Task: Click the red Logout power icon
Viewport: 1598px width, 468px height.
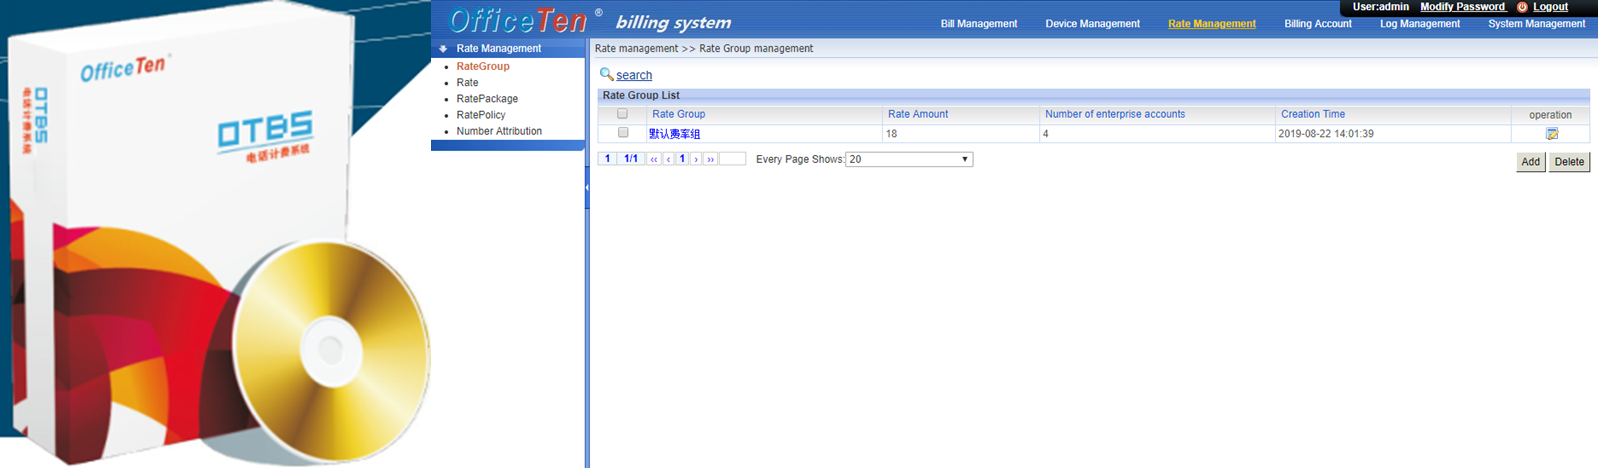Action: tap(1522, 7)
